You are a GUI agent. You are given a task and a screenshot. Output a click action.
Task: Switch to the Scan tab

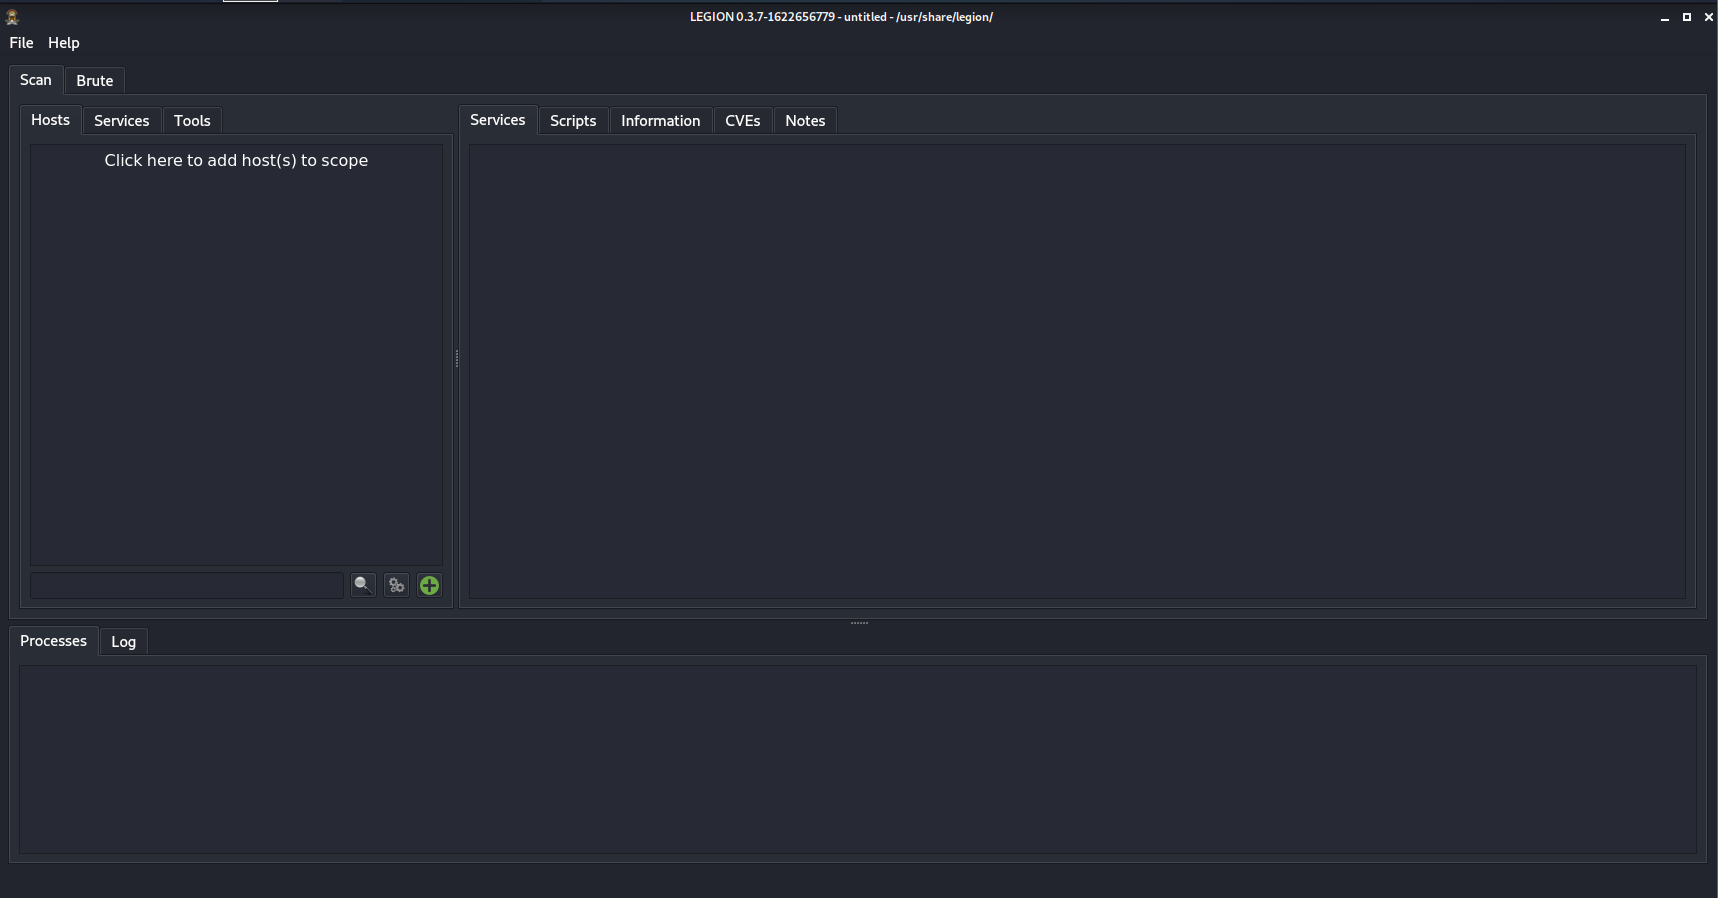click(36, 80)
